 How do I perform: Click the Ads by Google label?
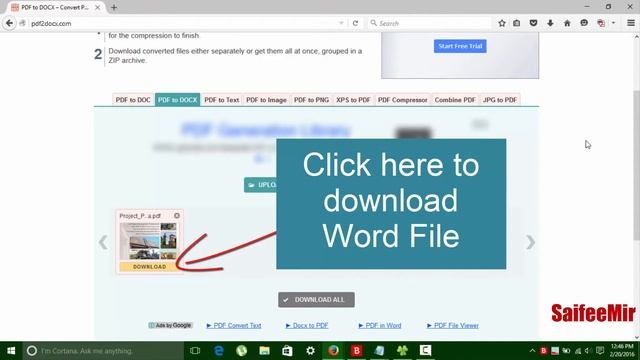coord(170,325)
